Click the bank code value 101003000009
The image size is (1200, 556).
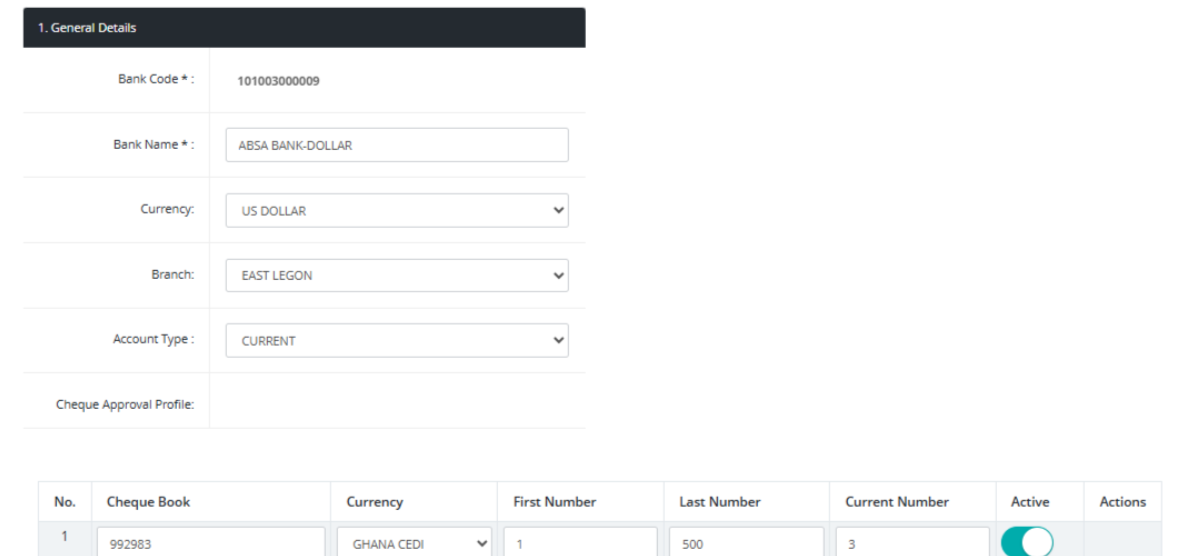[x=279, y=81]
